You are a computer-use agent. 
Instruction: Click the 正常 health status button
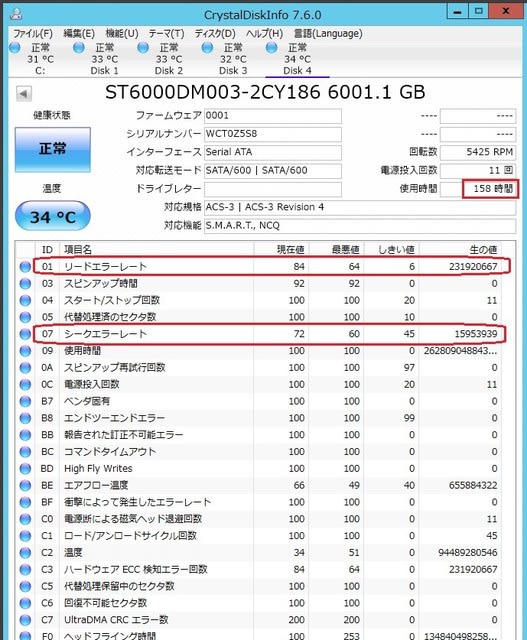pos(53,149)
